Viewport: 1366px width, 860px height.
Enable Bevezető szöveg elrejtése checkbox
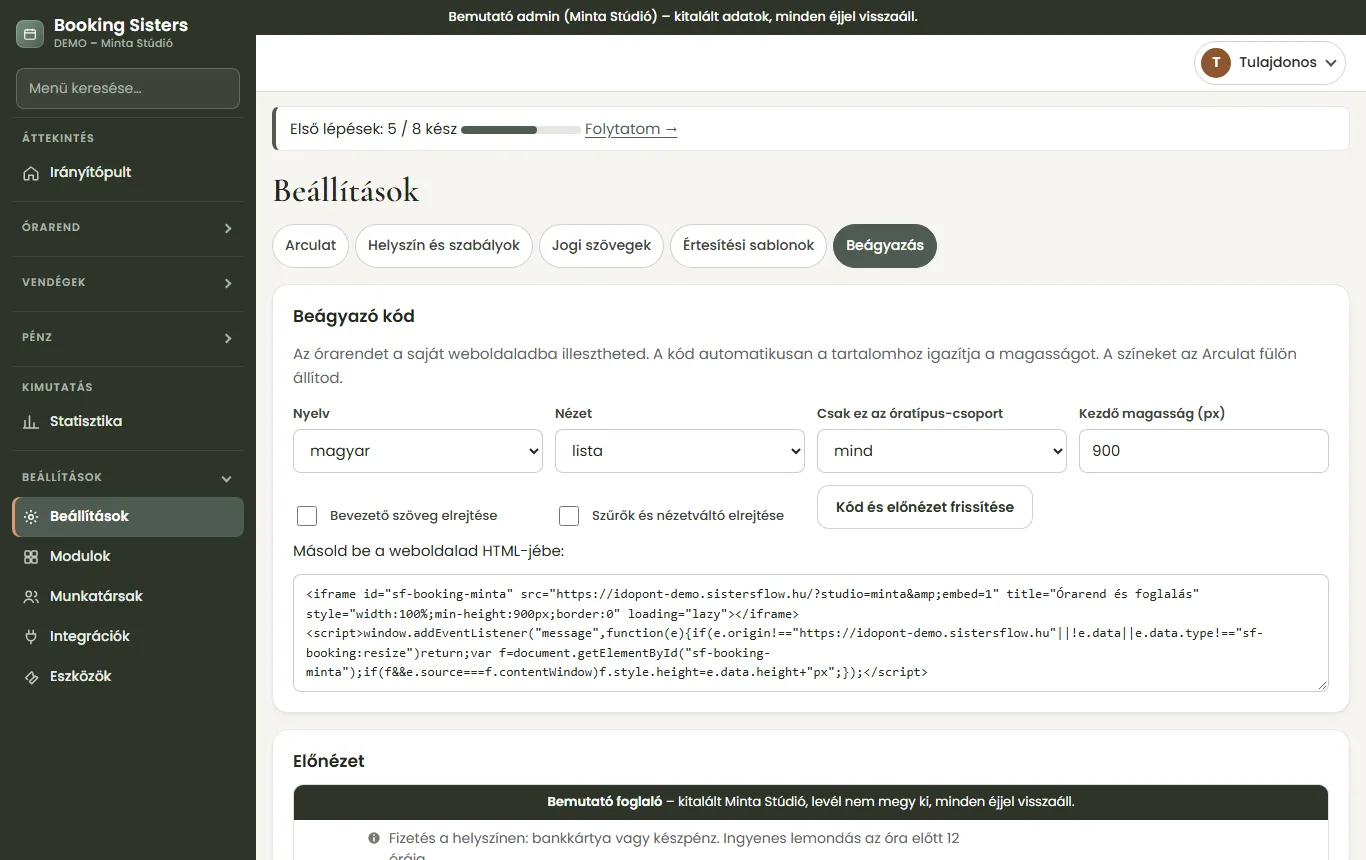(307, 516)
